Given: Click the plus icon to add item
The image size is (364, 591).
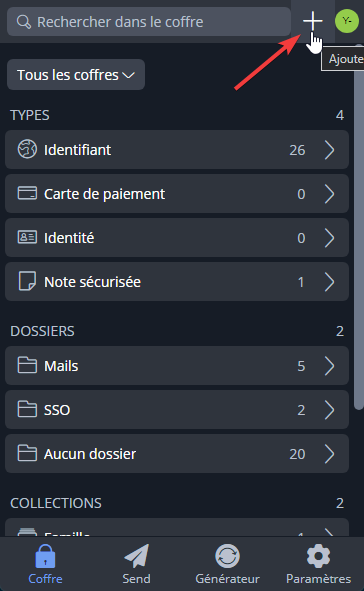Looking at the screenshot, I should point(312,21).
